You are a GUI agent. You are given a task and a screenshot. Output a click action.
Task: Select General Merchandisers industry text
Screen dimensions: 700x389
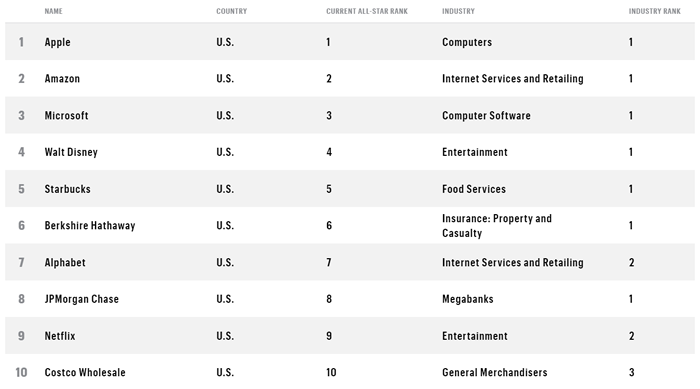coord(495,372)
